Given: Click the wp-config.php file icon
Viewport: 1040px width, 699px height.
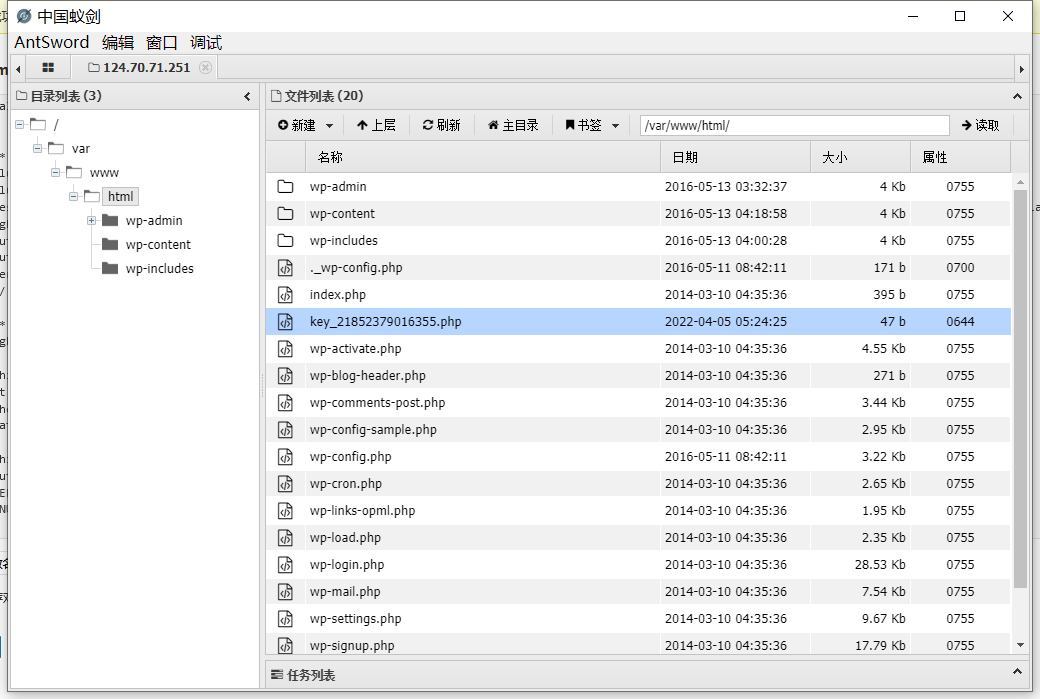Looking at the screenshot, I should (x=285, y=457).
